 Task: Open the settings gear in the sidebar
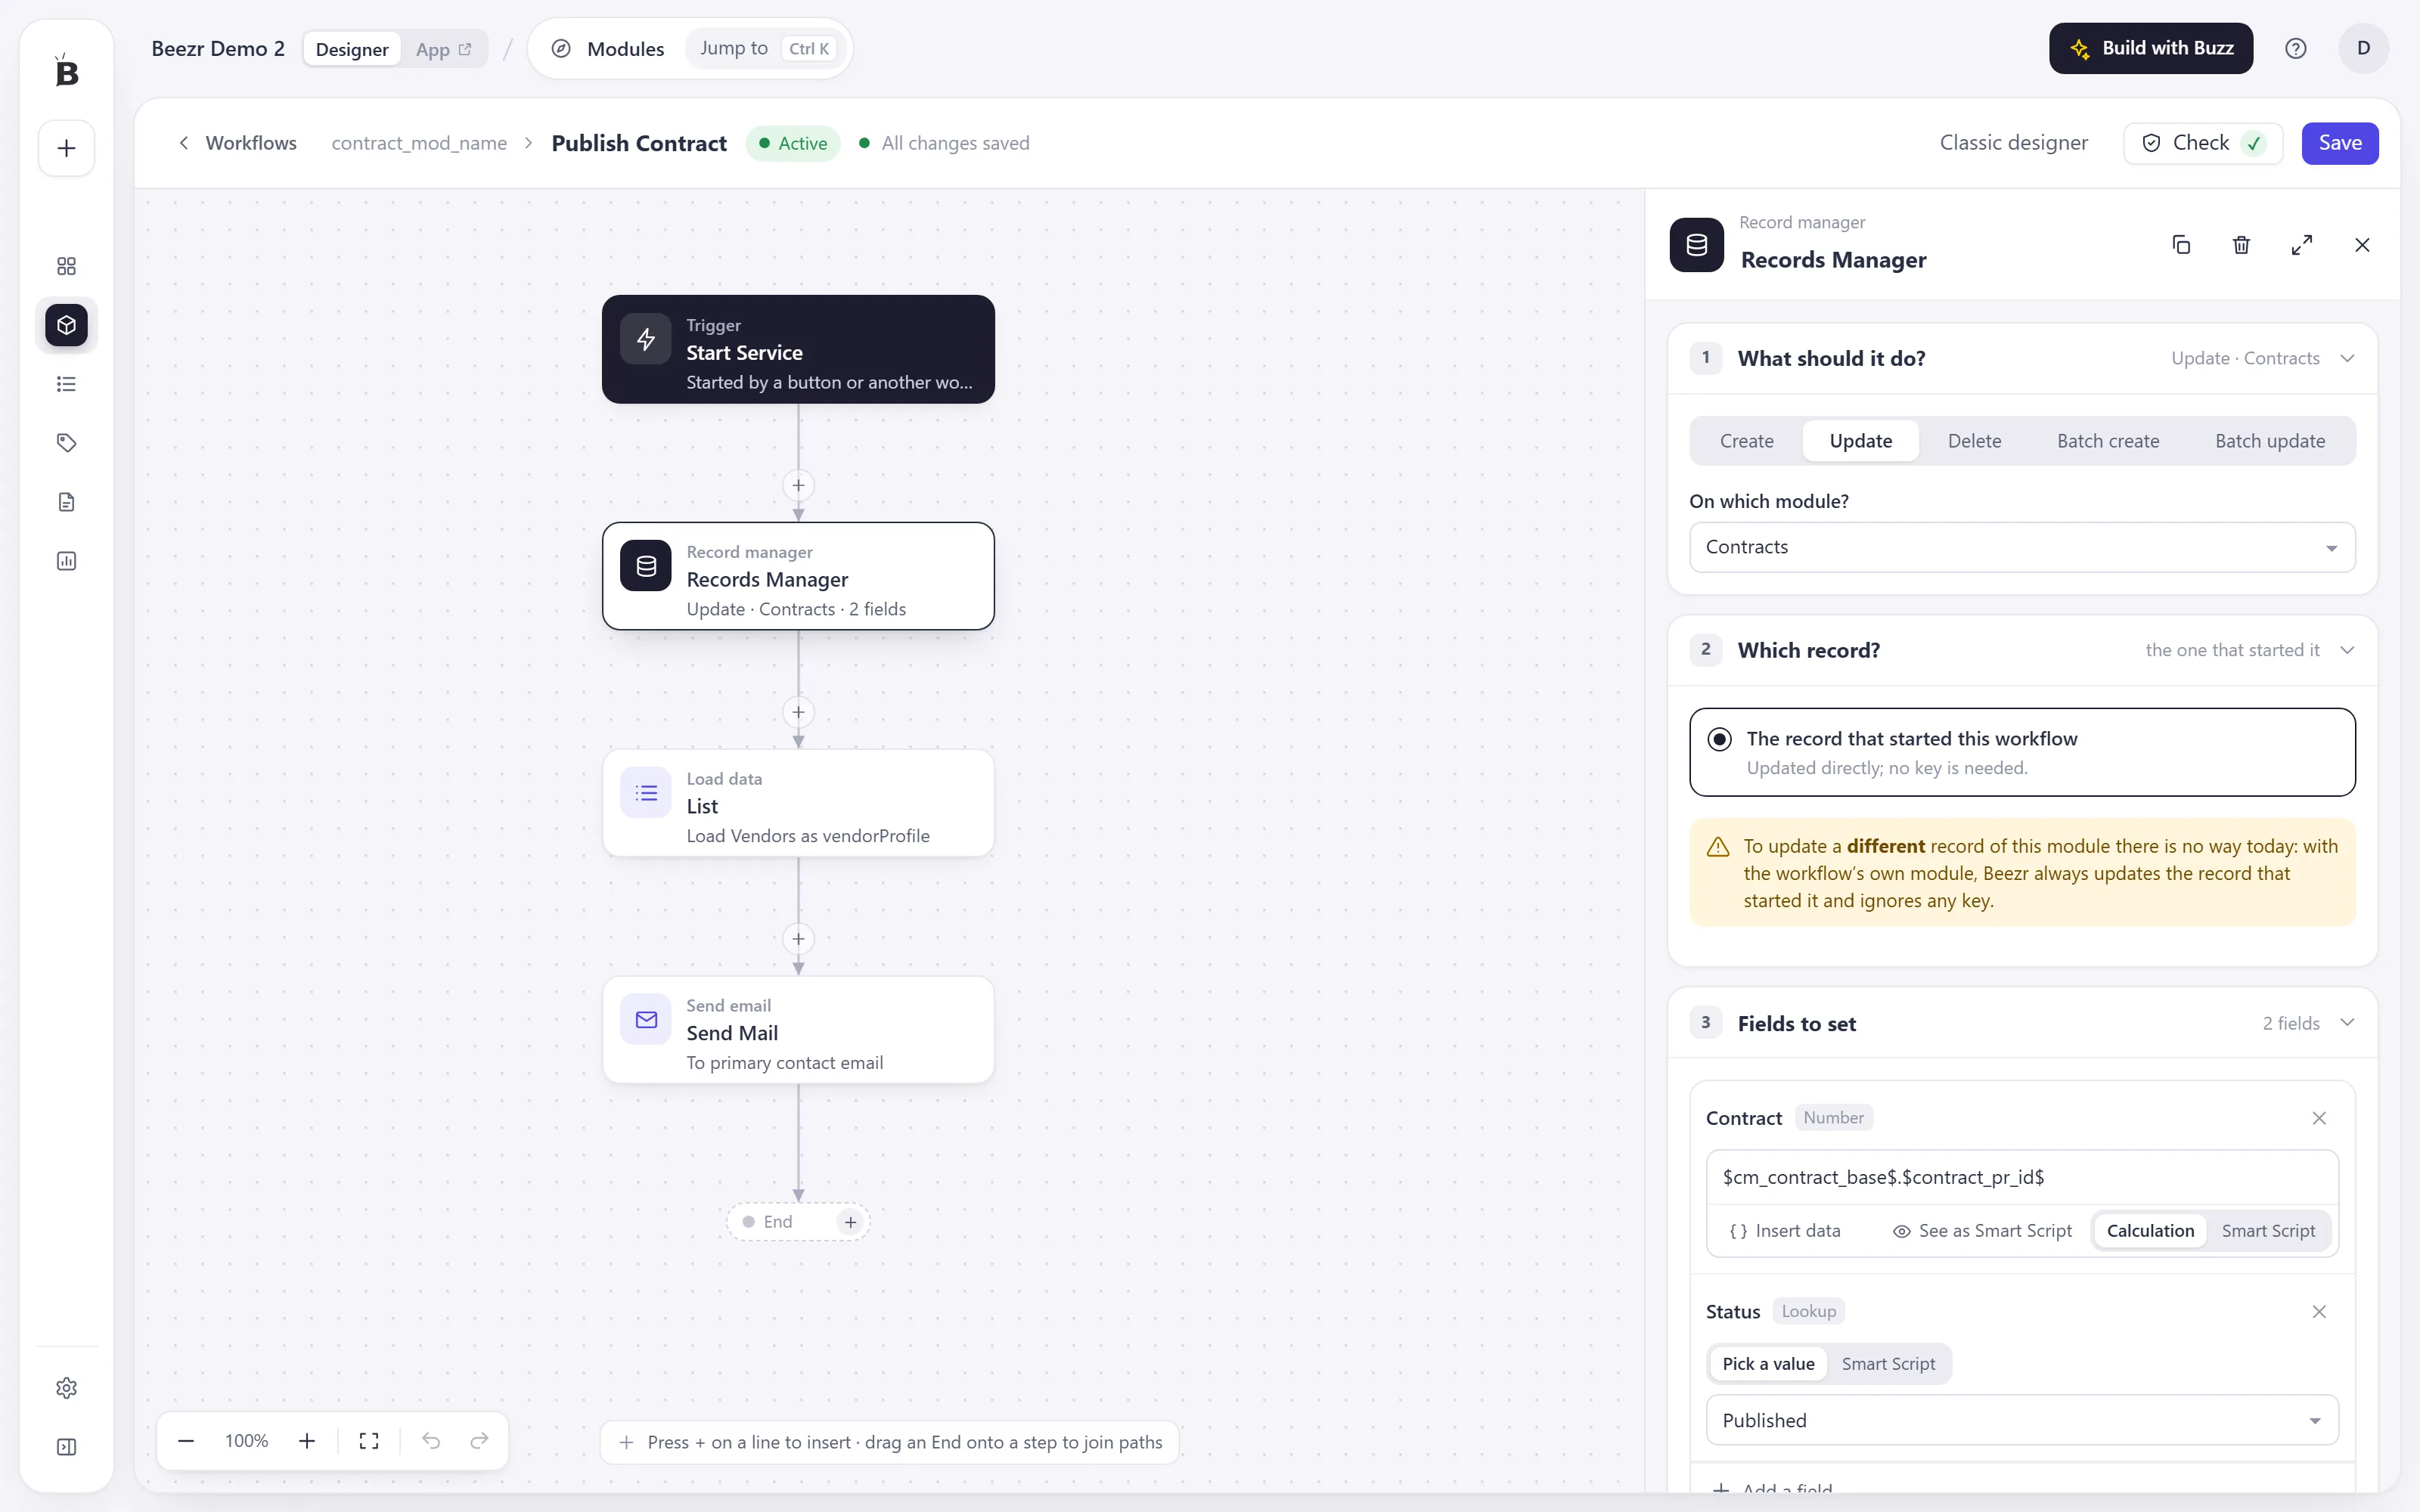click(x=66, y=1388)
